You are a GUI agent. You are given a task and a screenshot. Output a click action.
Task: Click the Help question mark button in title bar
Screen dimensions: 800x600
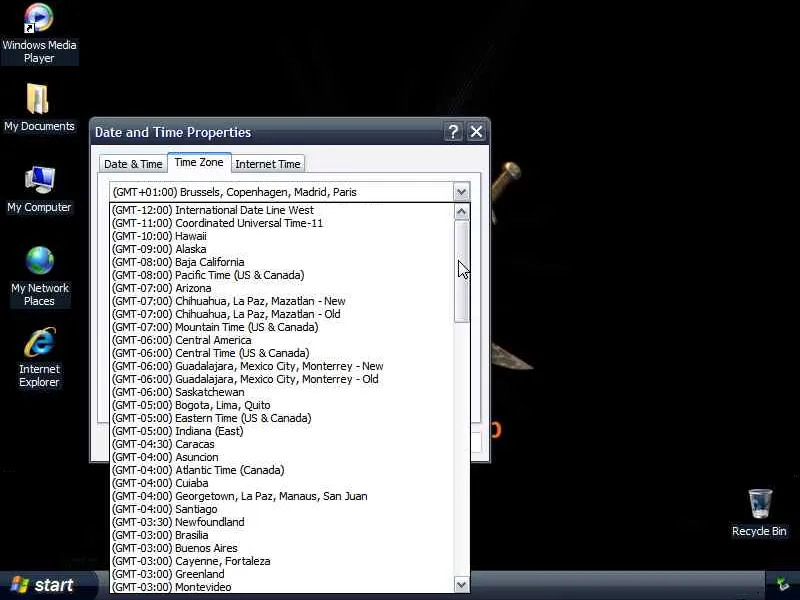click(x=453, y=132)
